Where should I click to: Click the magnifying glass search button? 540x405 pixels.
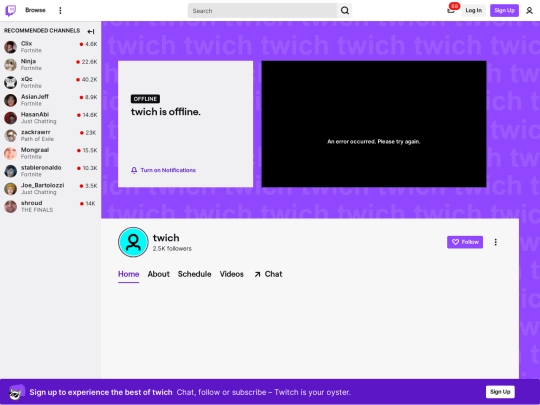click(x=345, y=11)
